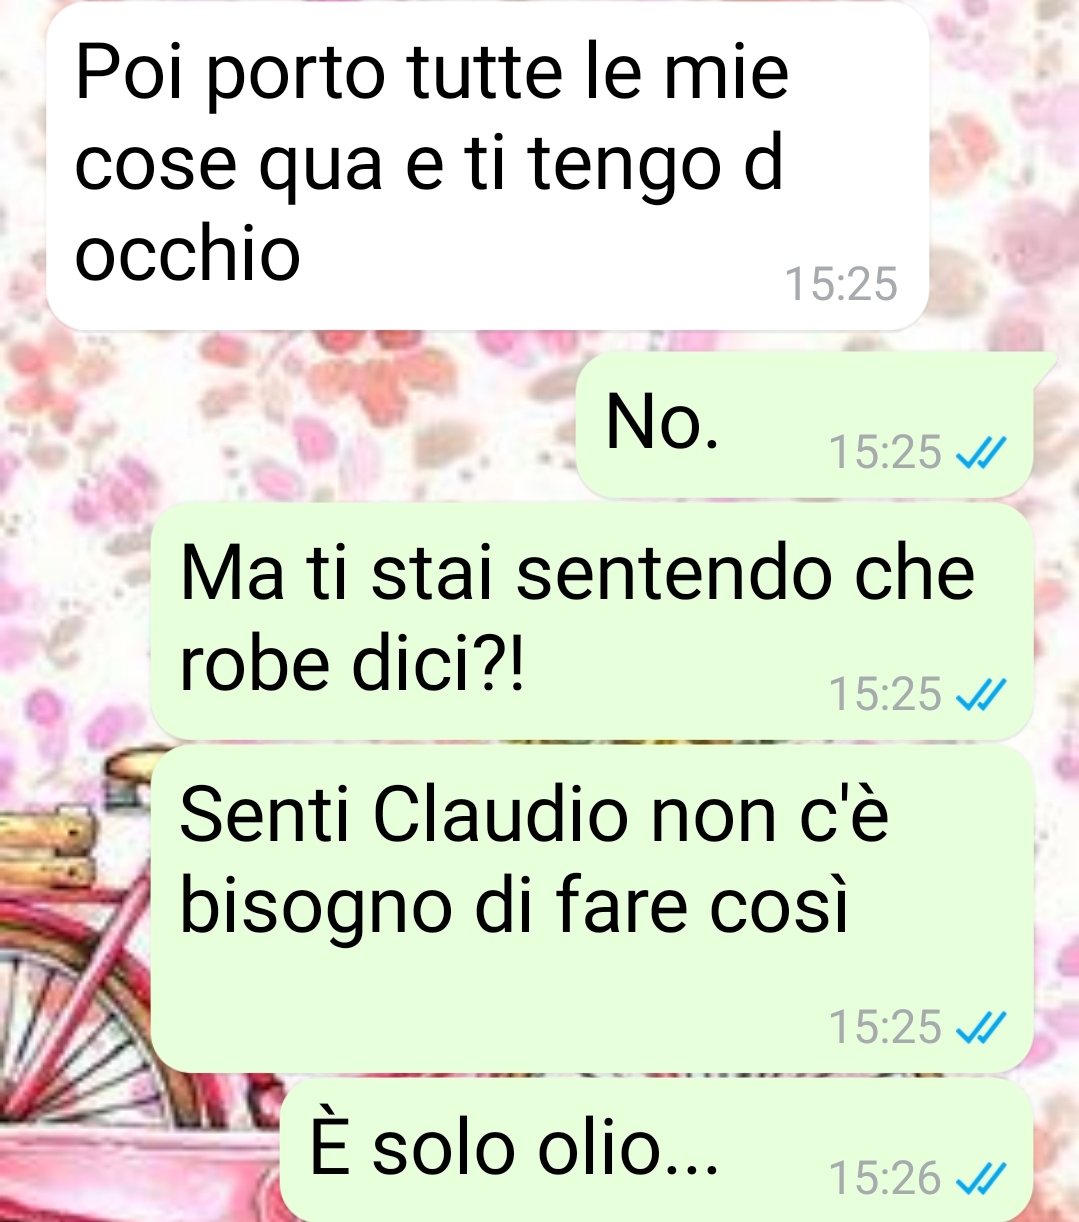
Task: Tap the 15:25 time under "fare così"
Action: (x=886, y=1027)
